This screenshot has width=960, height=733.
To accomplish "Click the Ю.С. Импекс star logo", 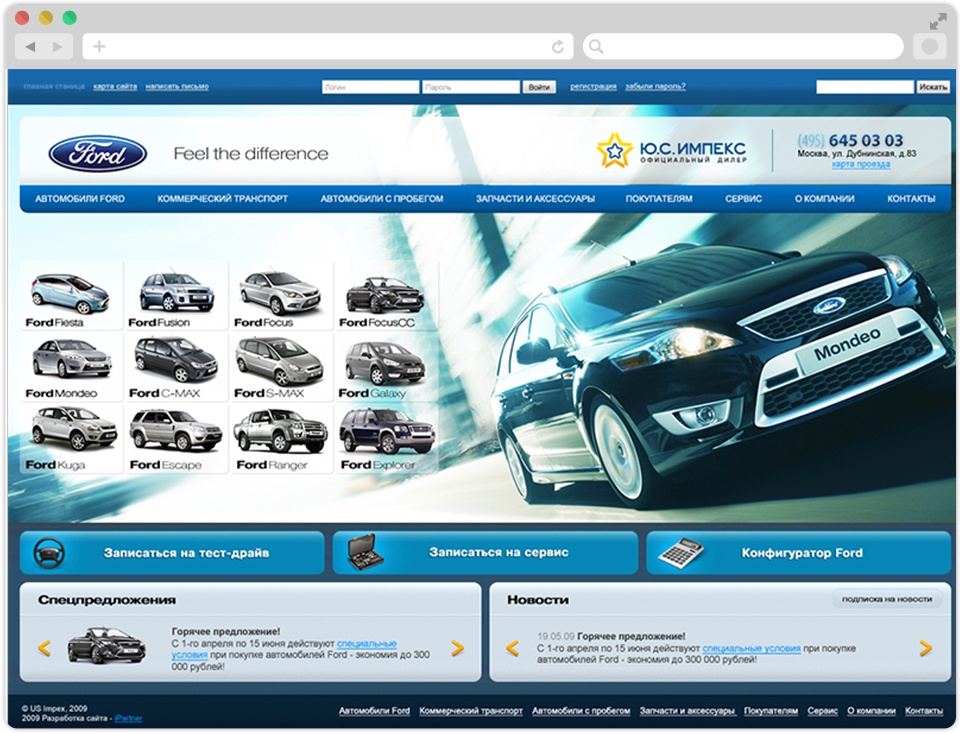I will [614, 151].
